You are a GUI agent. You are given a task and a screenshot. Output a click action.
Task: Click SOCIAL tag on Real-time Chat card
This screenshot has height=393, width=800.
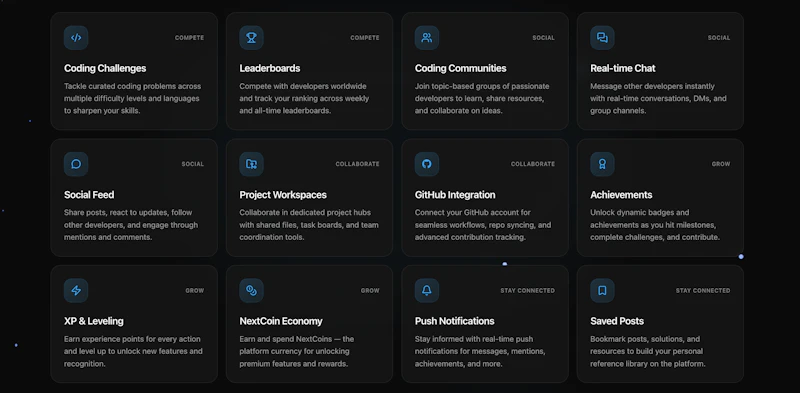click(719, 38)
